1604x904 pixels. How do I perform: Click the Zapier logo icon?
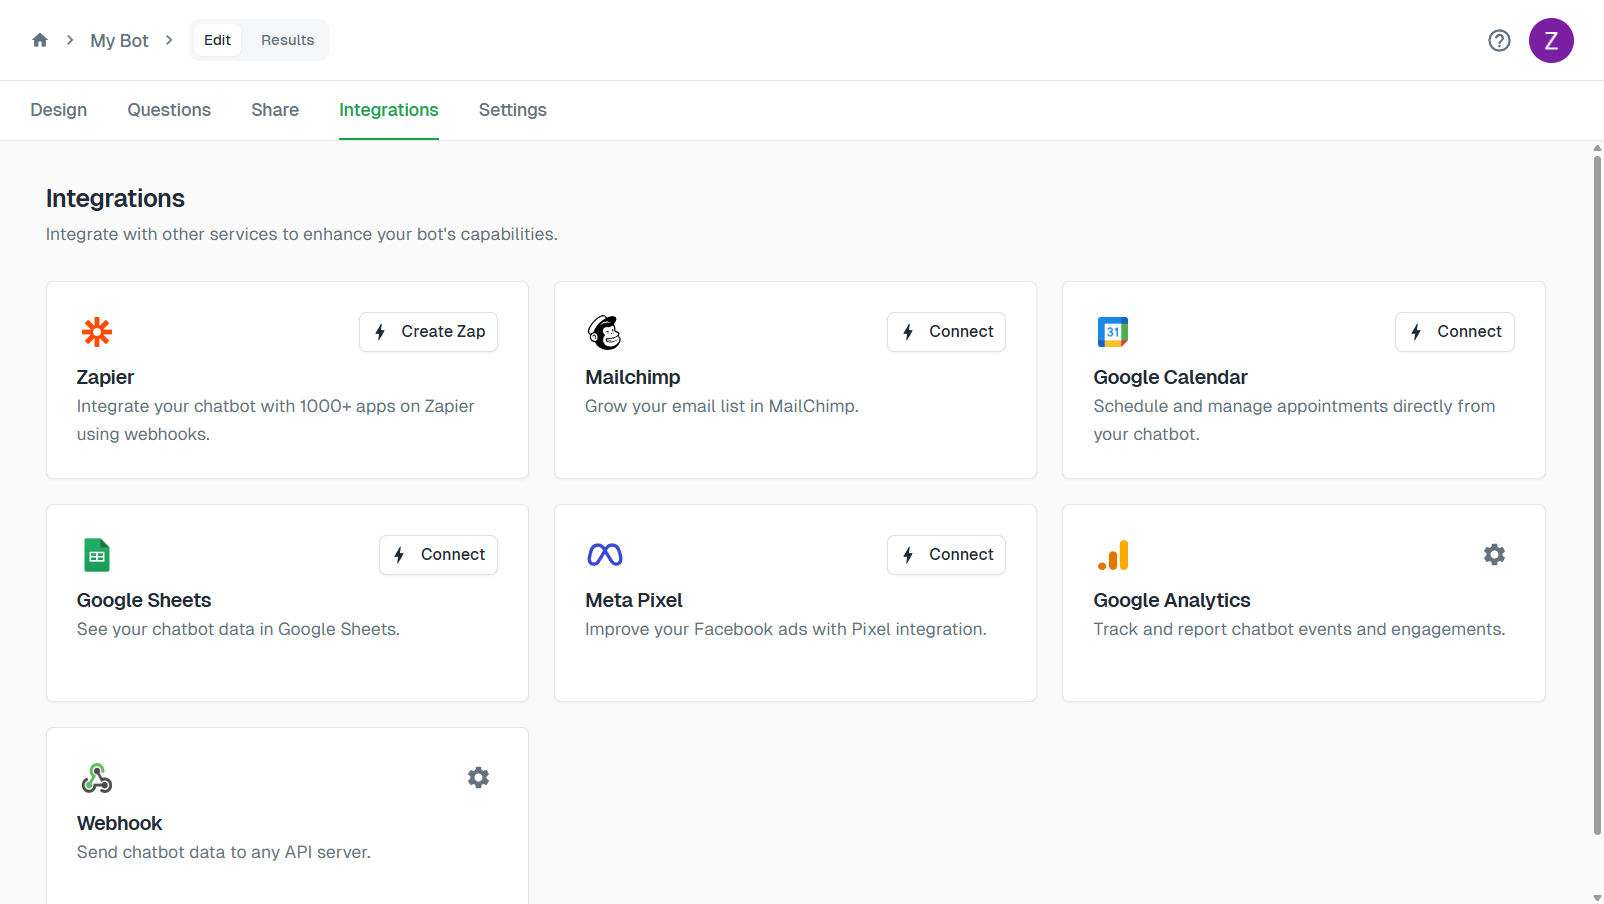(x=97, y=332)
